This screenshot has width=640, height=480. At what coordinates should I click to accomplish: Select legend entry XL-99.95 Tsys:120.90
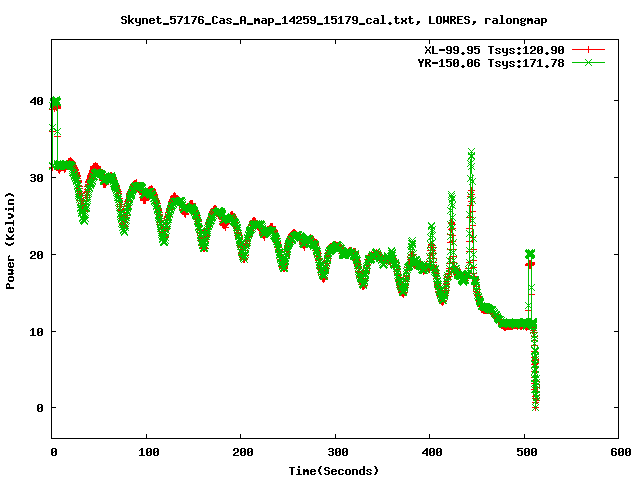(x=494, y=50)
